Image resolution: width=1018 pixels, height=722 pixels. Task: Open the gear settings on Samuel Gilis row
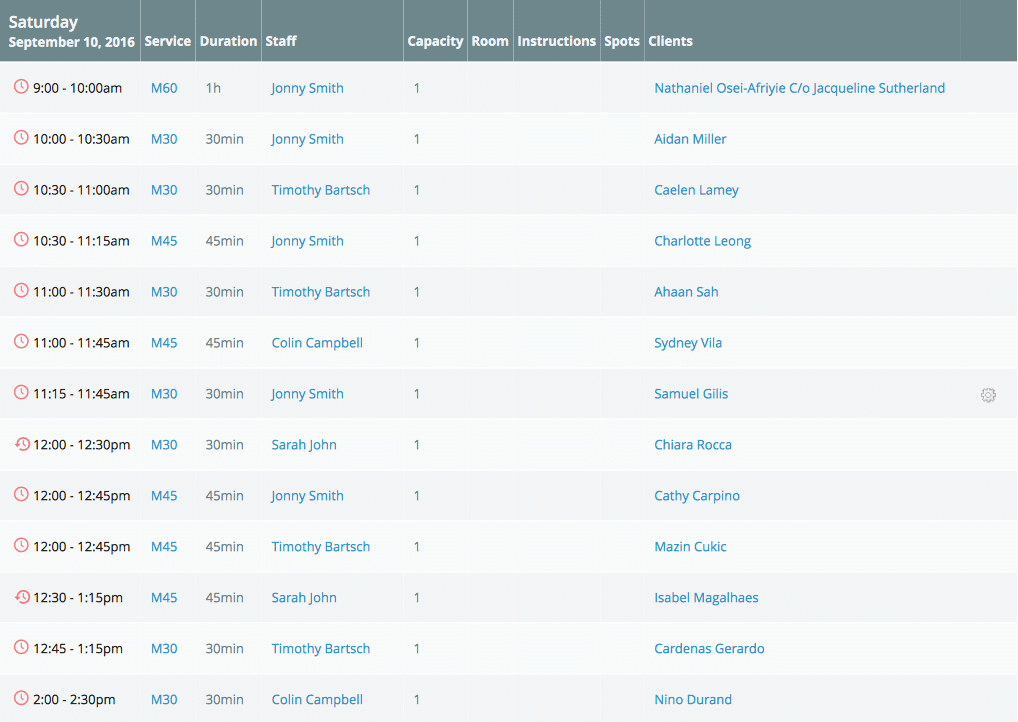(988, 395)
